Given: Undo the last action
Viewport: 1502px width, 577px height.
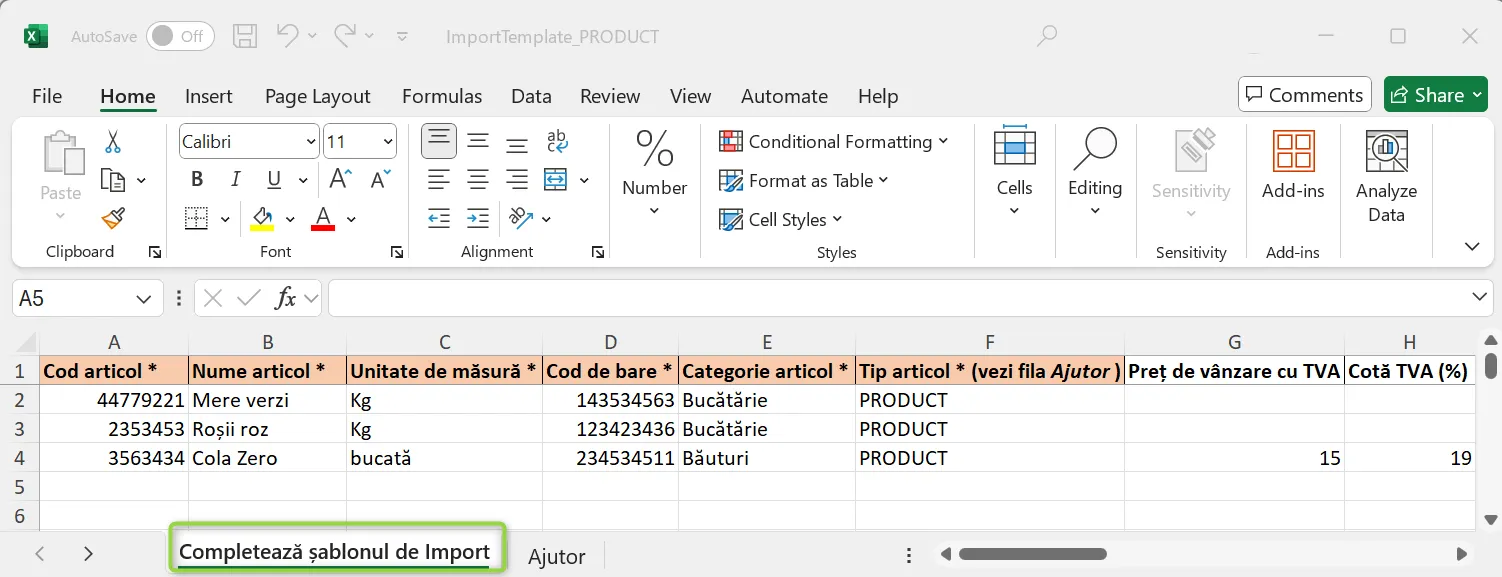Looking at the screenshot, I should (287, 36).
